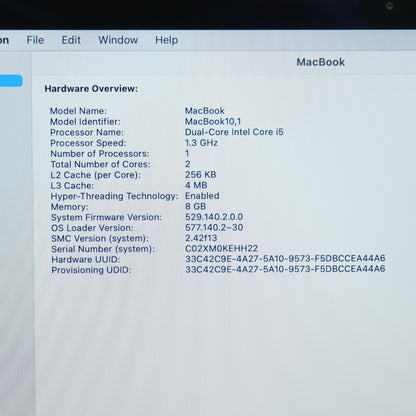Screen dimensions: 416x416
Task: Click the OS Loader Version value
Action: pyautogui.click(x=214, y=228)
